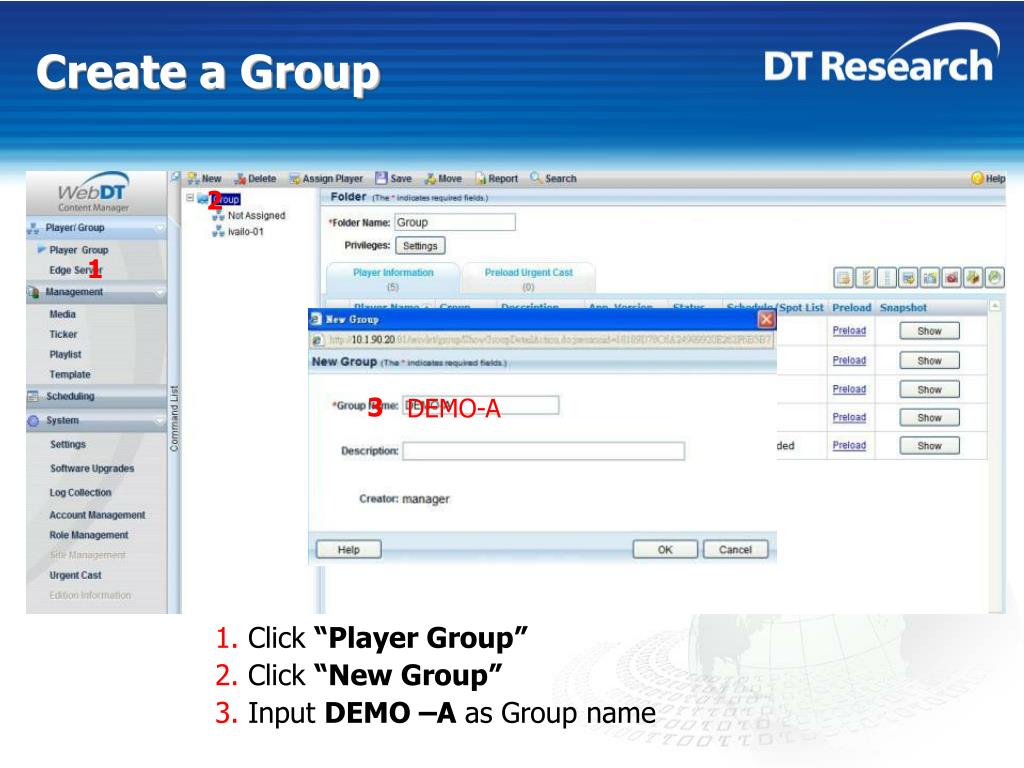Click the checklist icon in player toolbar
This screenshot has width=1024, height=768.
point(865,278)
